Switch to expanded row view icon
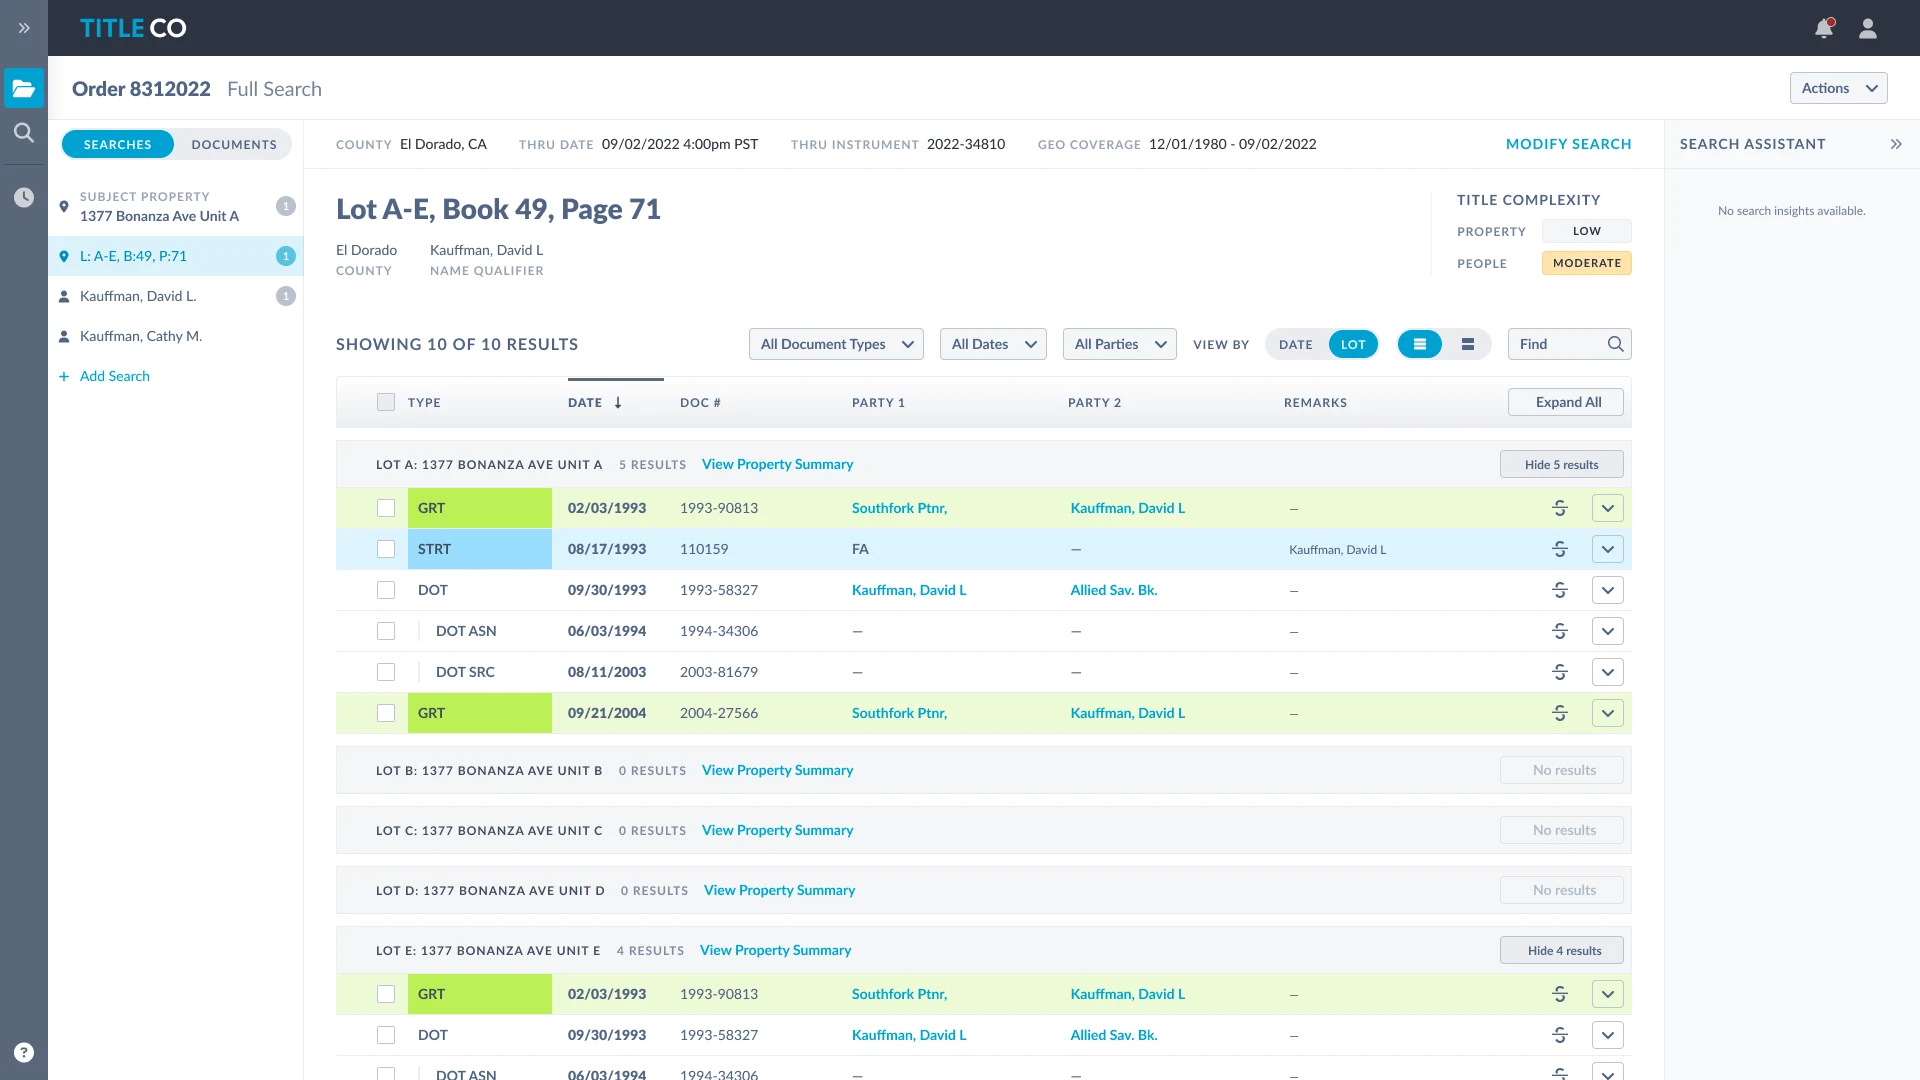The width and height of the screenshot is (1920, 1080). [1468, 344]
